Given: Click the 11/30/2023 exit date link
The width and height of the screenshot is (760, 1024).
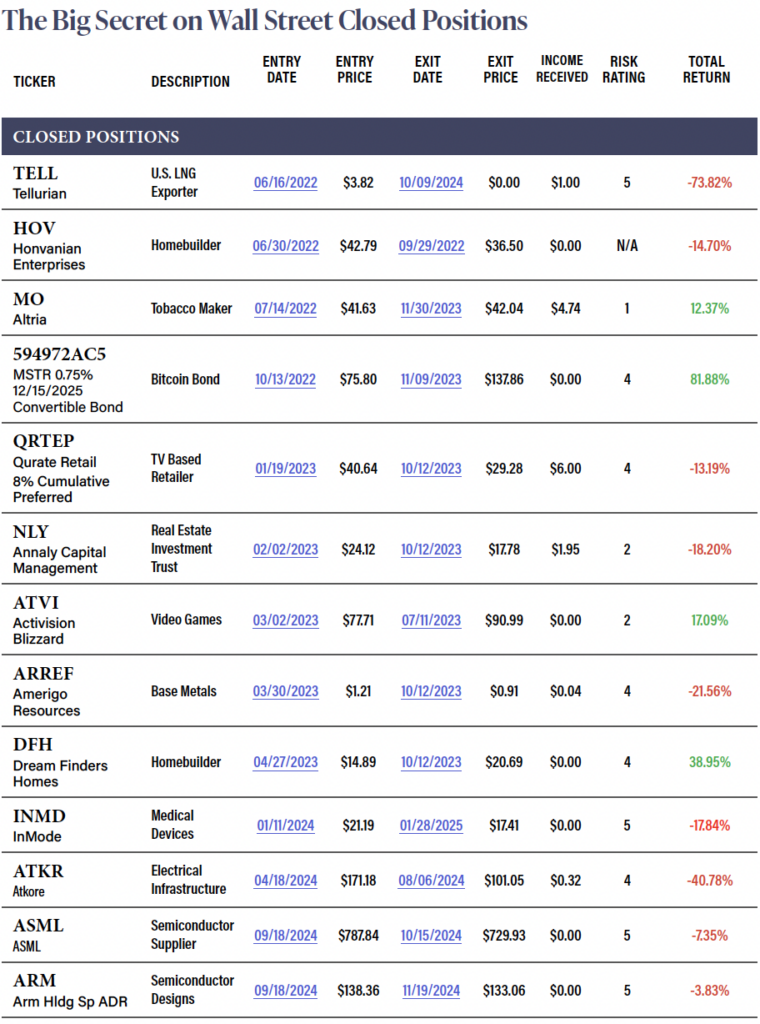Looking at the screenshot, I should (431, 309).
